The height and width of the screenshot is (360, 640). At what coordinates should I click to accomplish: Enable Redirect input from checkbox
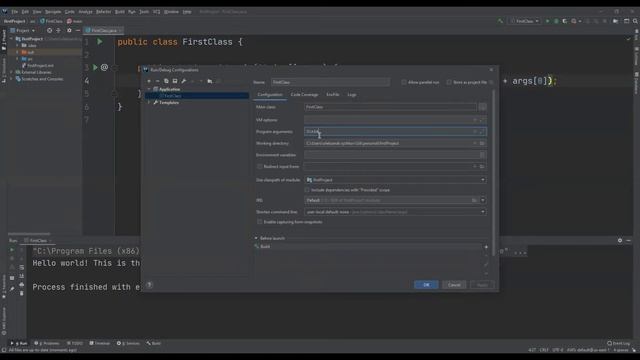pyautogui.click(x=260, y=167)
